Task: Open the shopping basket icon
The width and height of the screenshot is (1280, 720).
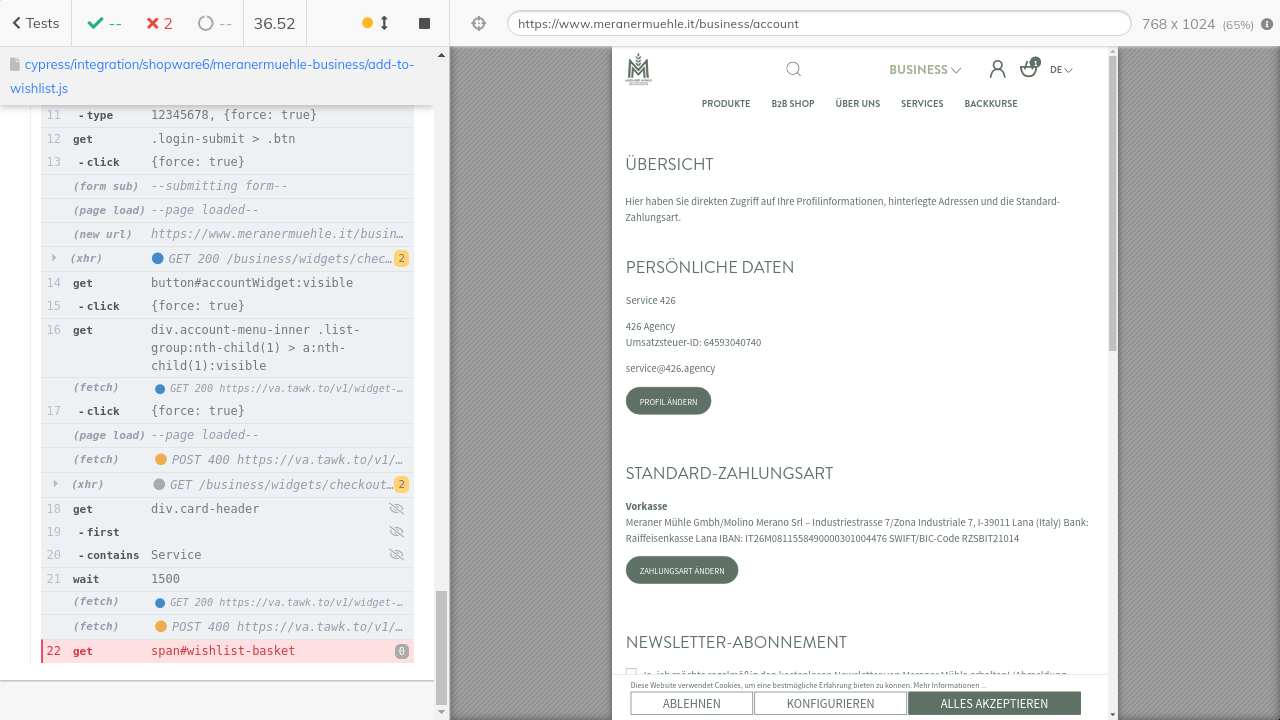Action: tap(1028, 69)
